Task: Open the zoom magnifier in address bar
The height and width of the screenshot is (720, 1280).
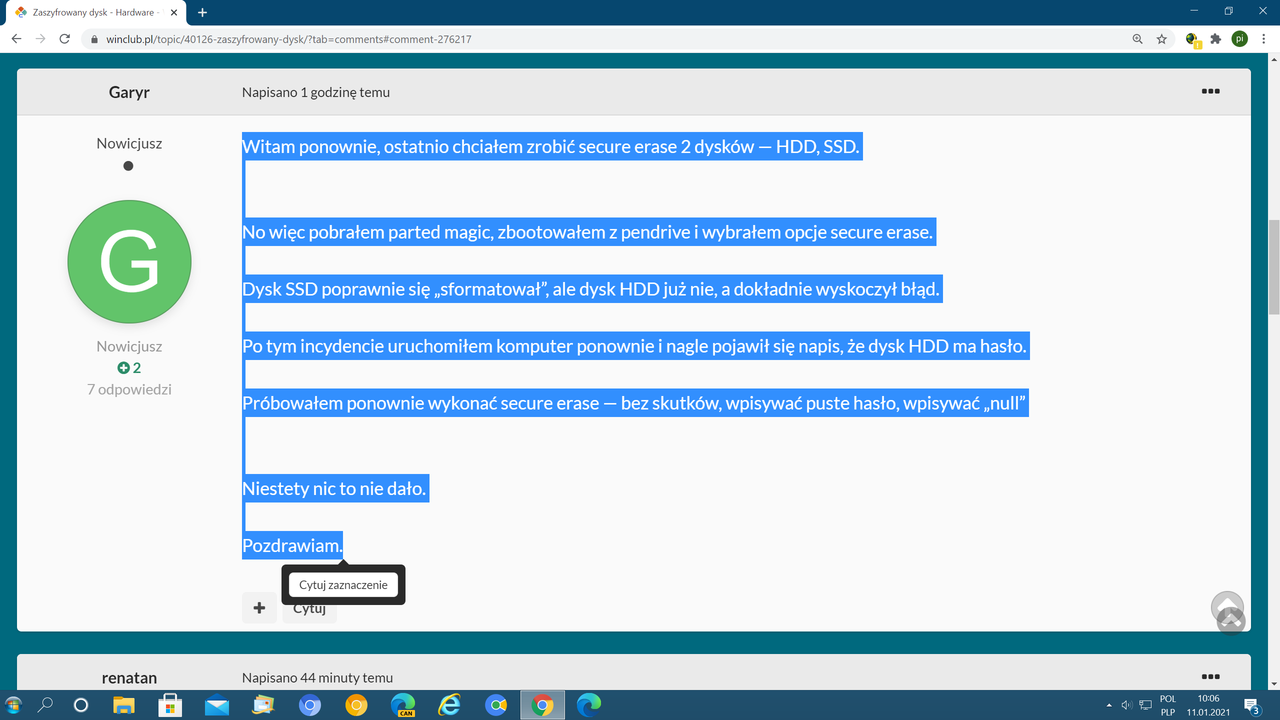Action: click(1137, 39)
